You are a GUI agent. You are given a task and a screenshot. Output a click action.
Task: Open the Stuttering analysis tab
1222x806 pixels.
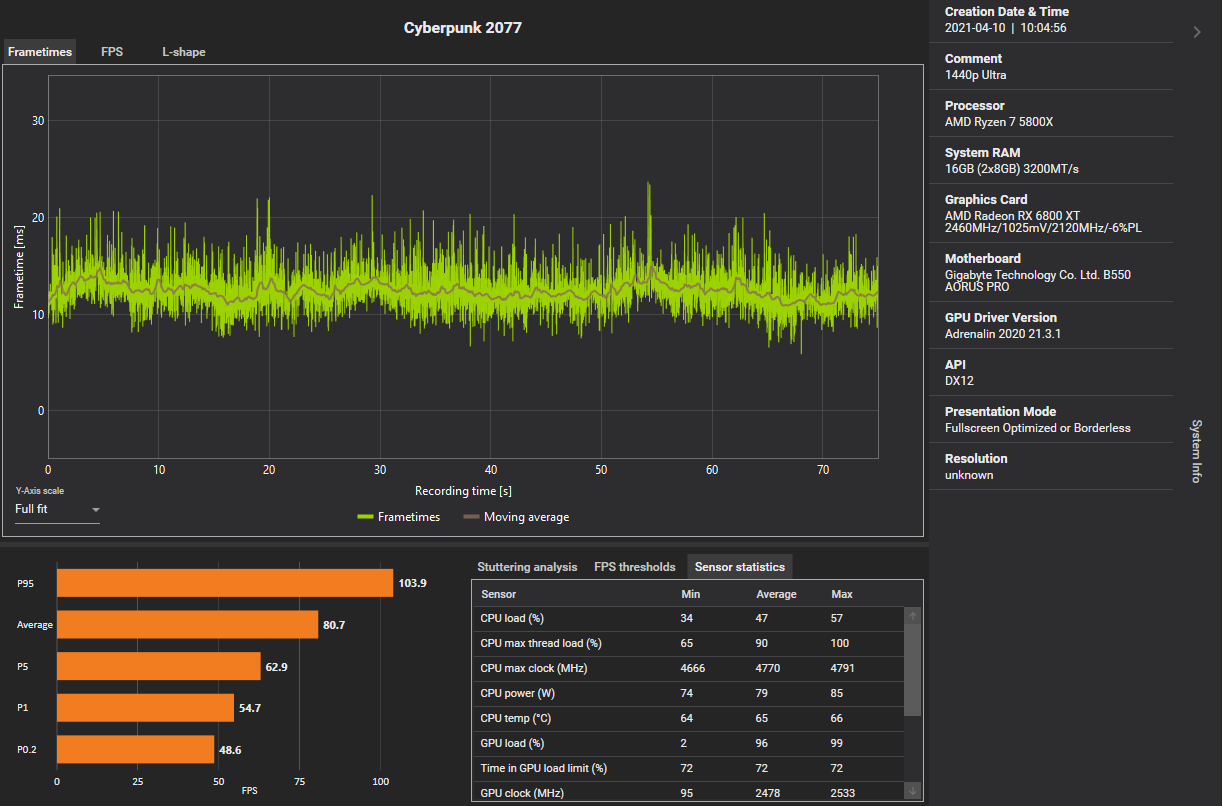527,567
